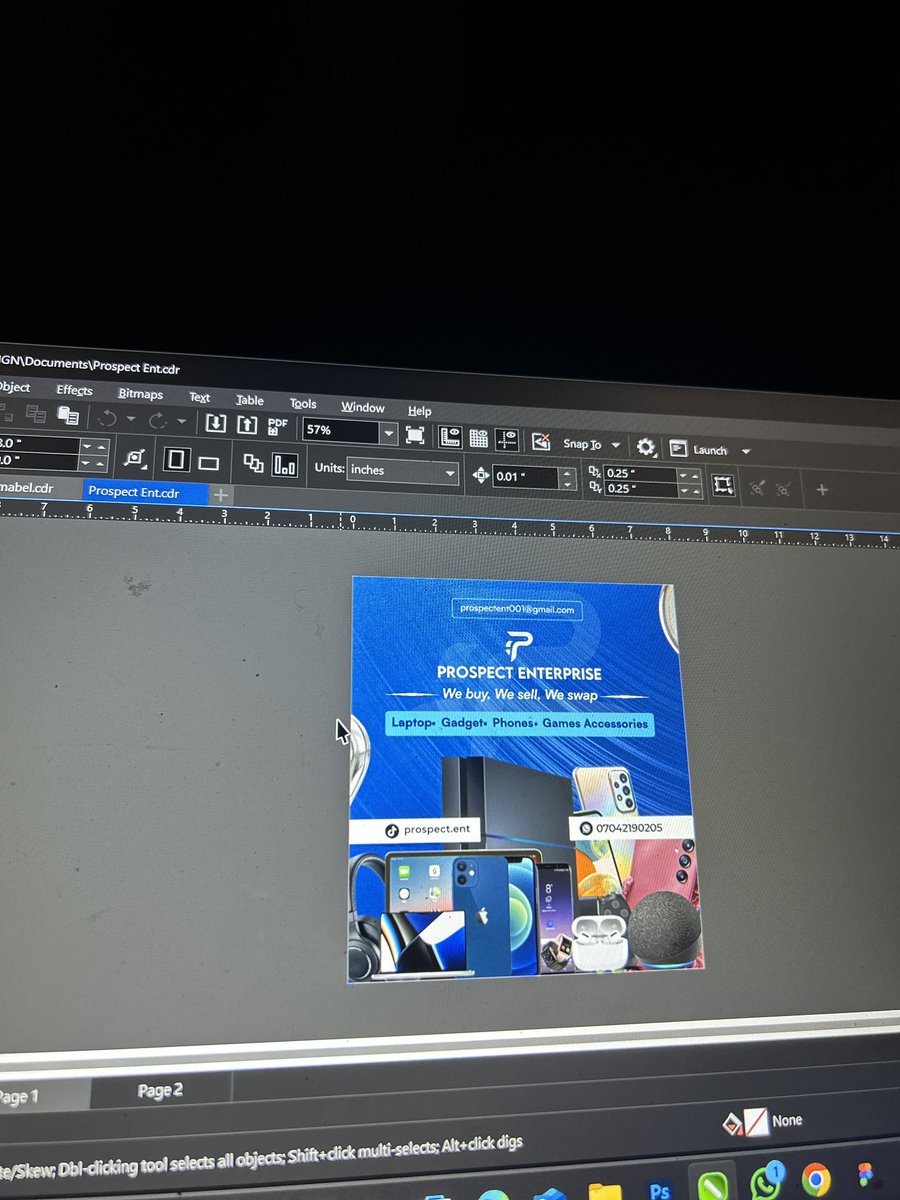Open Figma from the taskbar

click(x=865, y=1176)
